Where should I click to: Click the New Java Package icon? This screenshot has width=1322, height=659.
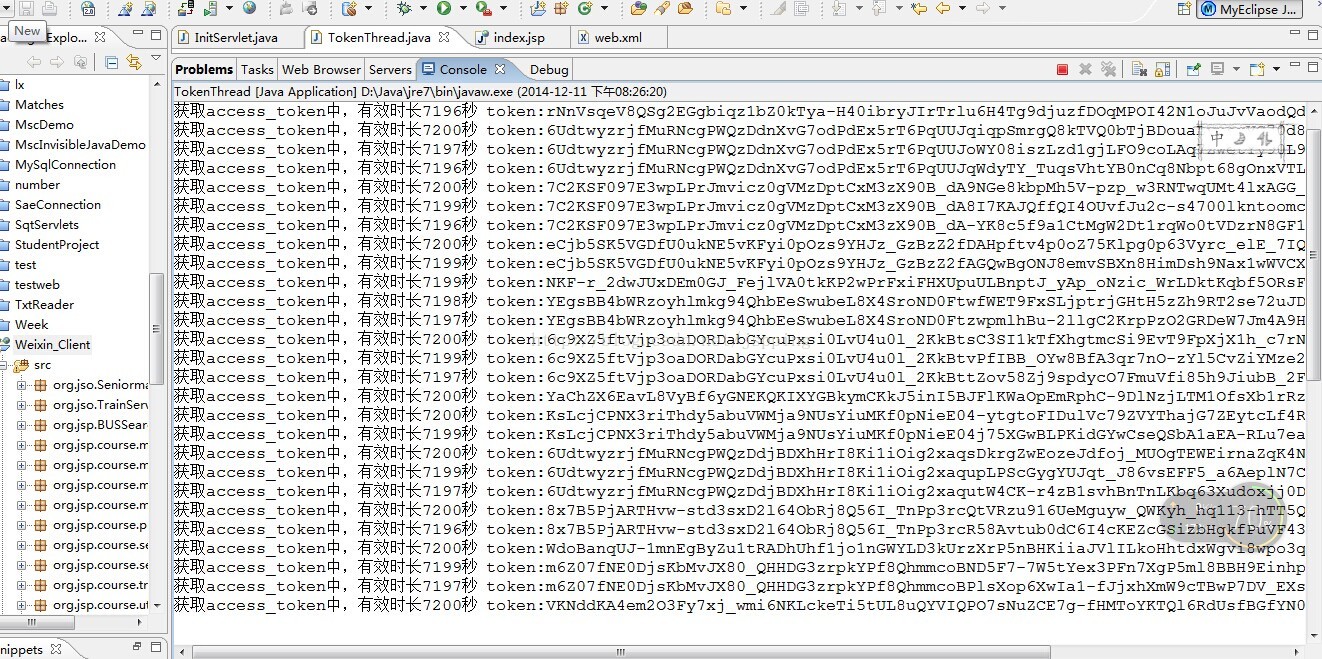point(561,8)
